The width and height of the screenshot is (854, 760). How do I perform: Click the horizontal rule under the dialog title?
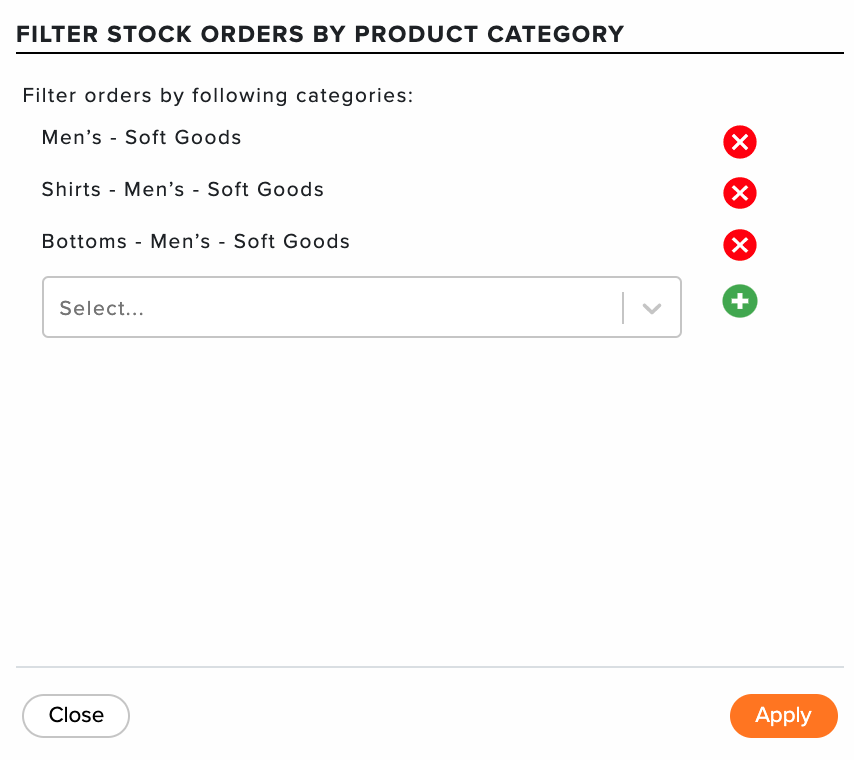tap(430, 53)
